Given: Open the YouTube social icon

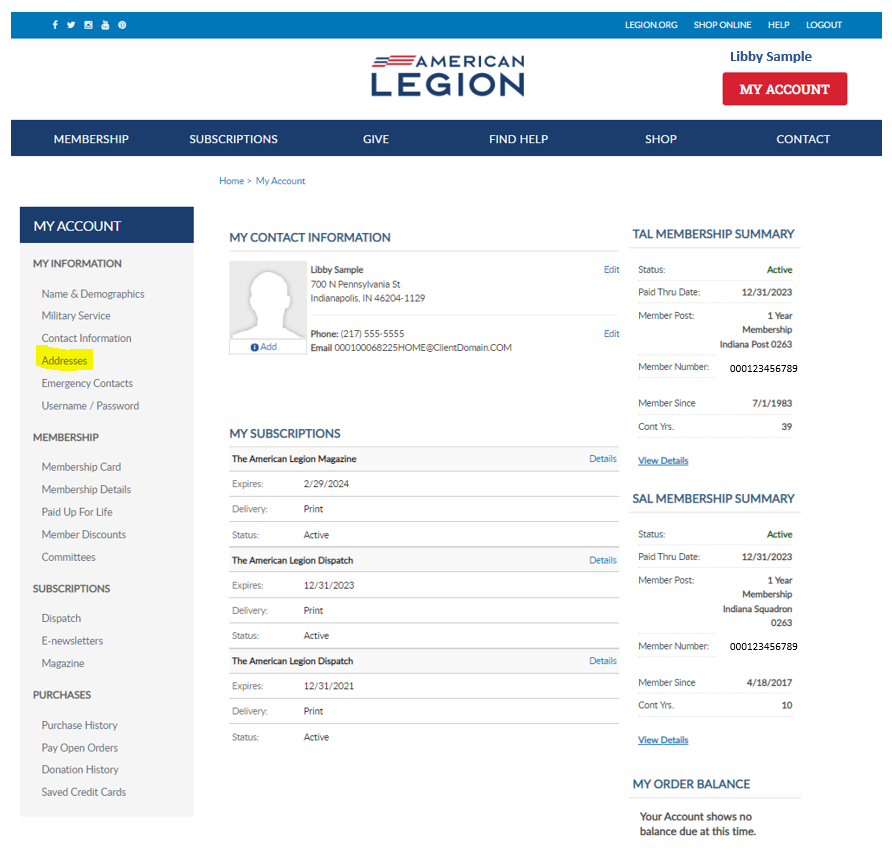Looking at the screenshot, I should pos(105,24).
